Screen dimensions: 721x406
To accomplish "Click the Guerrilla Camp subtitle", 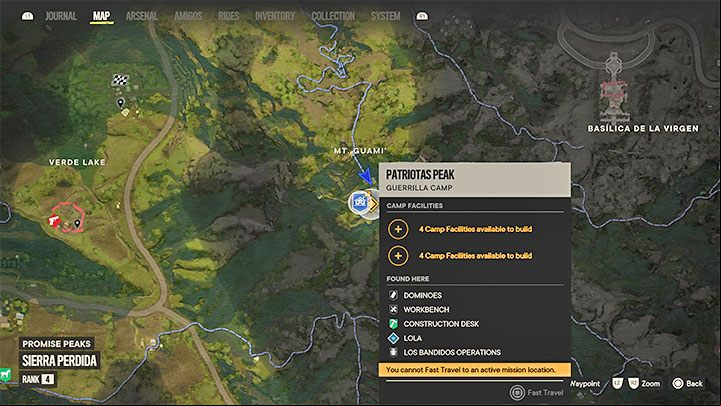I will tap(419, 188).
